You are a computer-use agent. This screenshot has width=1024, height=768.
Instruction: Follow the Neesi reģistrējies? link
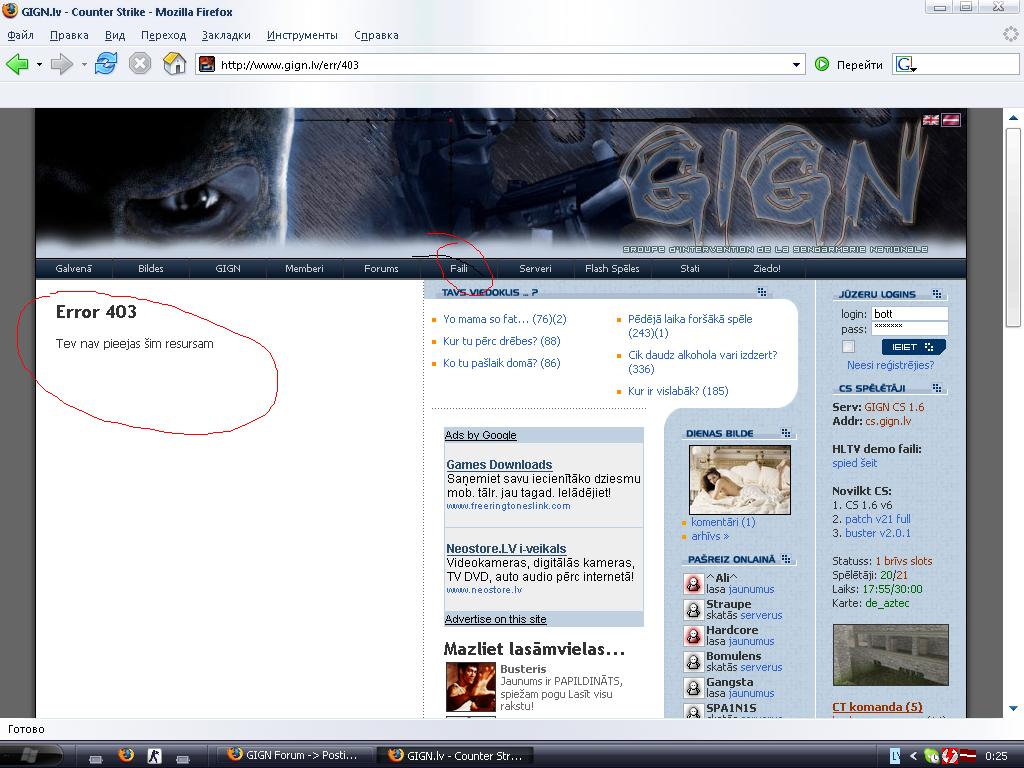890,365
